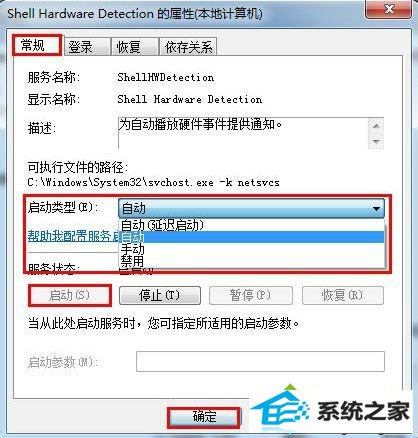This screenshot has height=438, width=418.
Task: Switch to the 登录 tab
Action: tap(86, 46)
